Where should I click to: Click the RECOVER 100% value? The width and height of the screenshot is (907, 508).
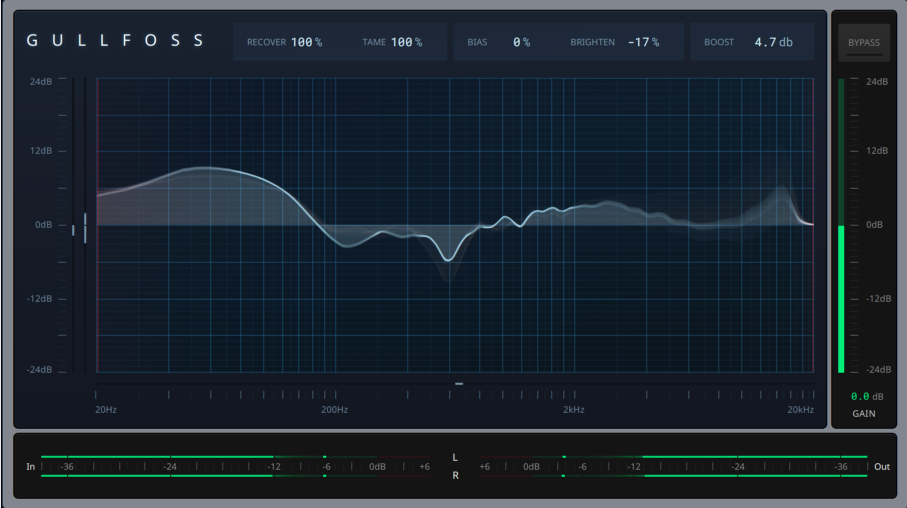[307, 42]
